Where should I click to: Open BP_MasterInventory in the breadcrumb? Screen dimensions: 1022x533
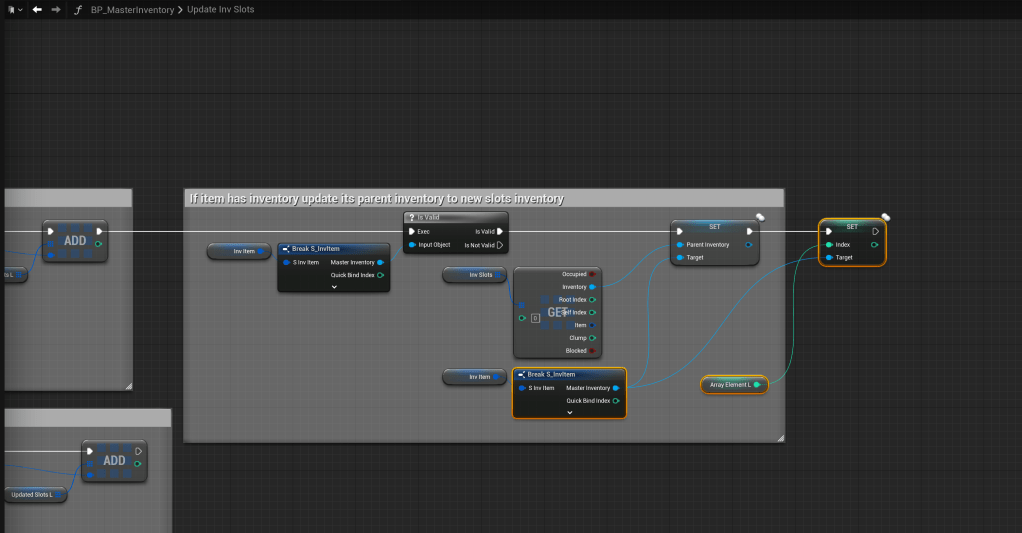click(x=131, y=9)
